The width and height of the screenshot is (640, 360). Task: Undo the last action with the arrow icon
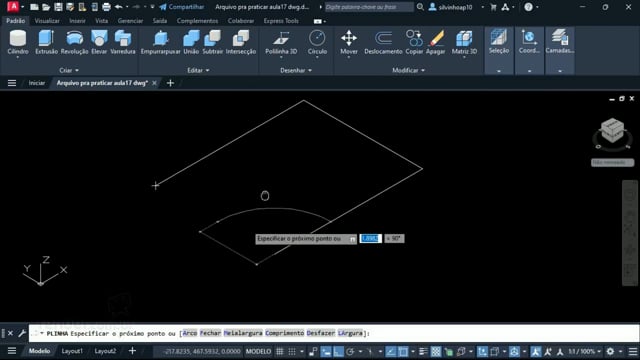119,7
